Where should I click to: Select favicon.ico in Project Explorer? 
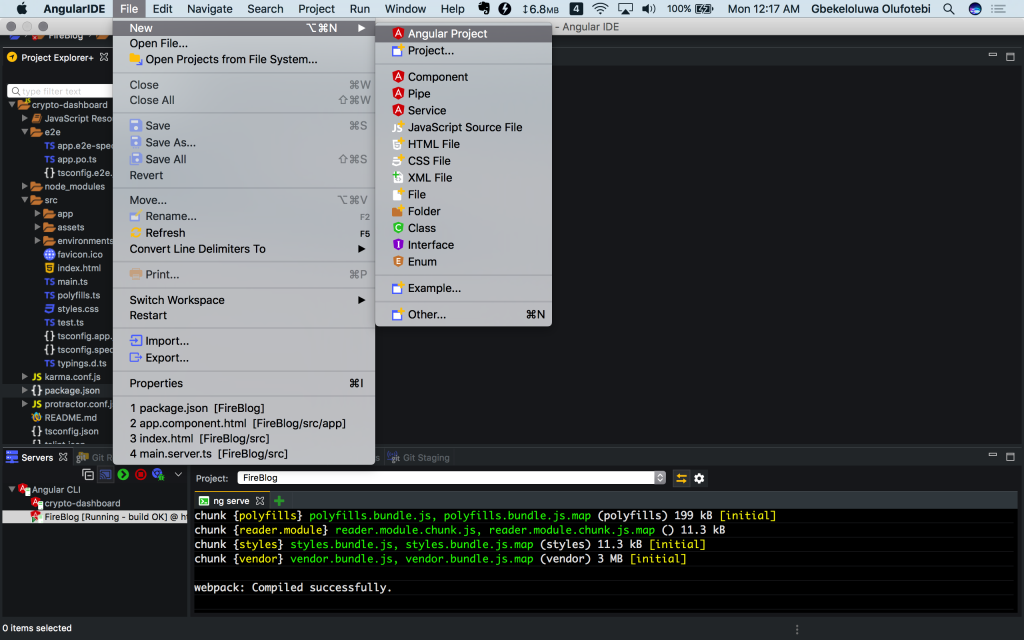[73, 255]
